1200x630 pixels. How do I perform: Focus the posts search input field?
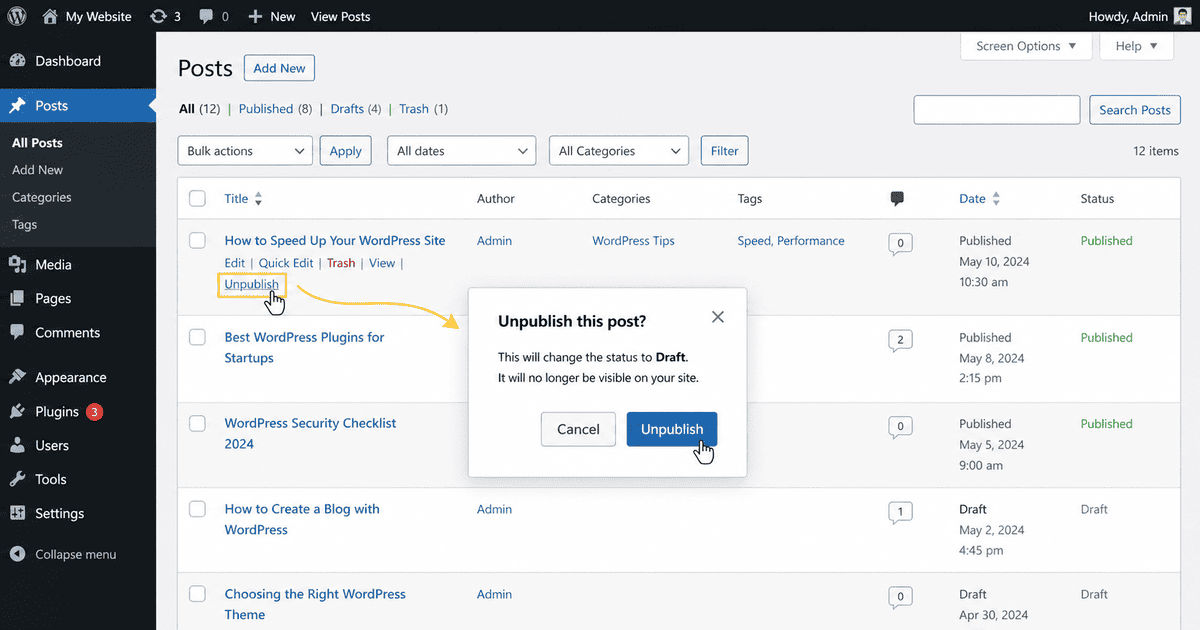[997, 110]
